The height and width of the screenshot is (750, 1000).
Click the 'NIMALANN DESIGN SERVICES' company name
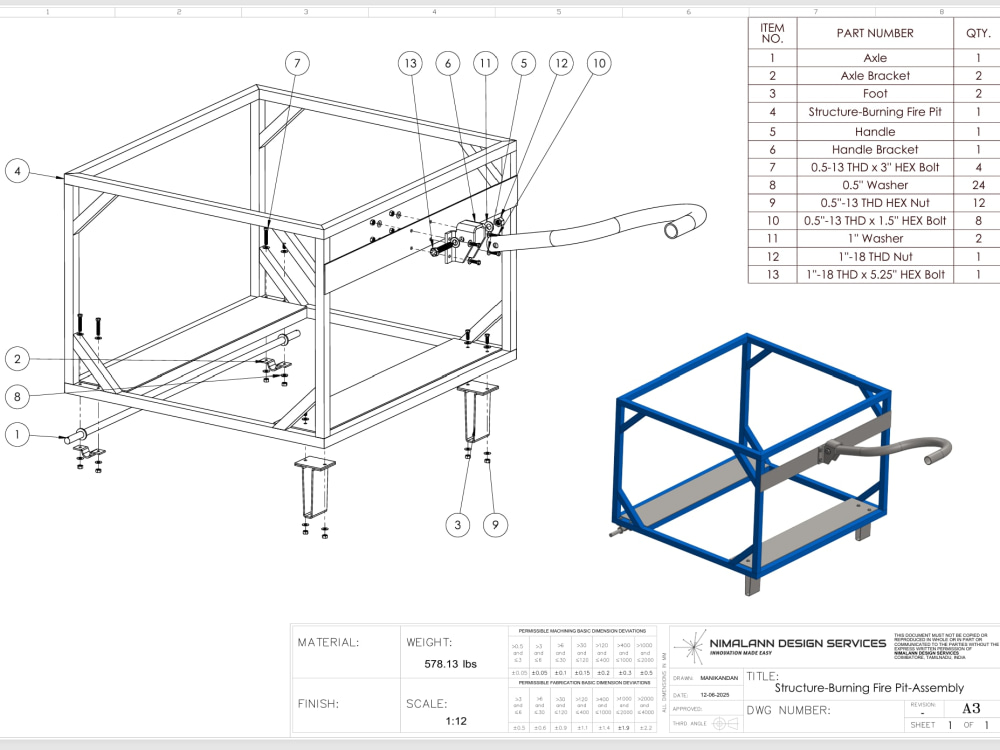tap(798, 643)
